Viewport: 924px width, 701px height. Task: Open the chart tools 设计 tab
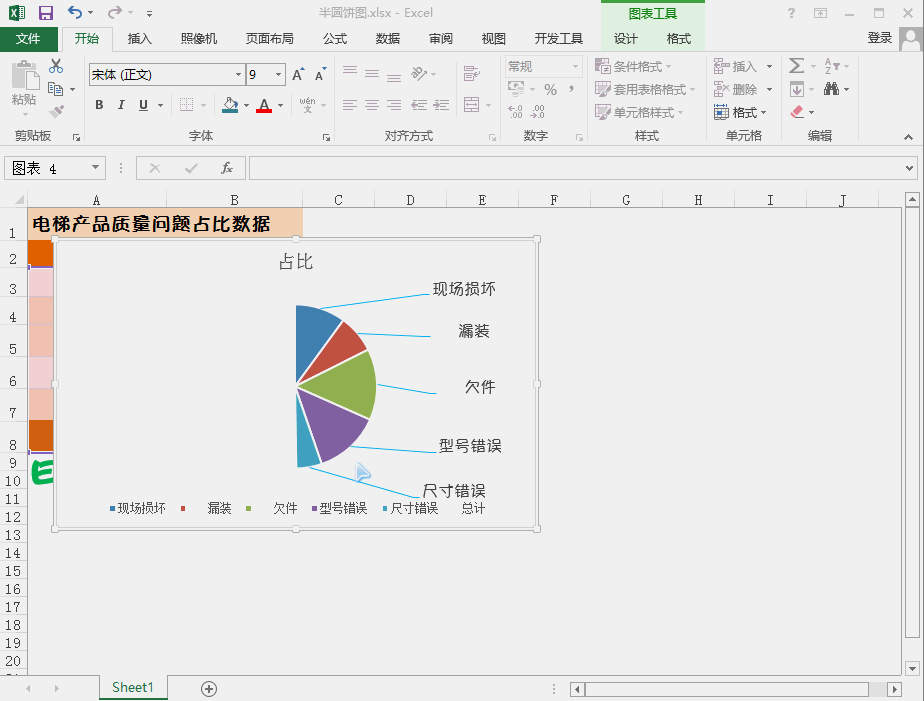[x=625, y=39]
